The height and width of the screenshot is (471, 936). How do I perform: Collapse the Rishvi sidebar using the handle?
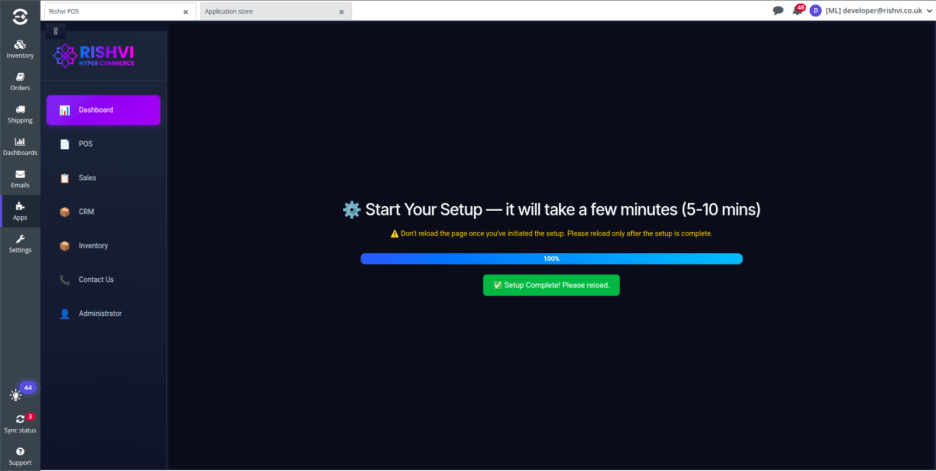(x=55, y=31)
